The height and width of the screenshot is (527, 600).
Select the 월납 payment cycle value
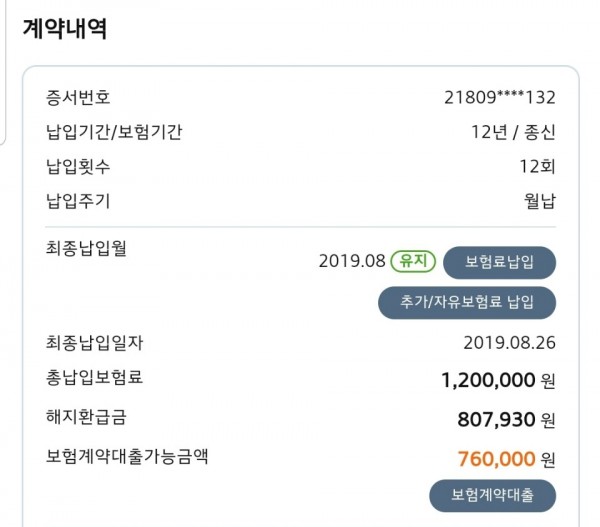(x=540, y=201)
